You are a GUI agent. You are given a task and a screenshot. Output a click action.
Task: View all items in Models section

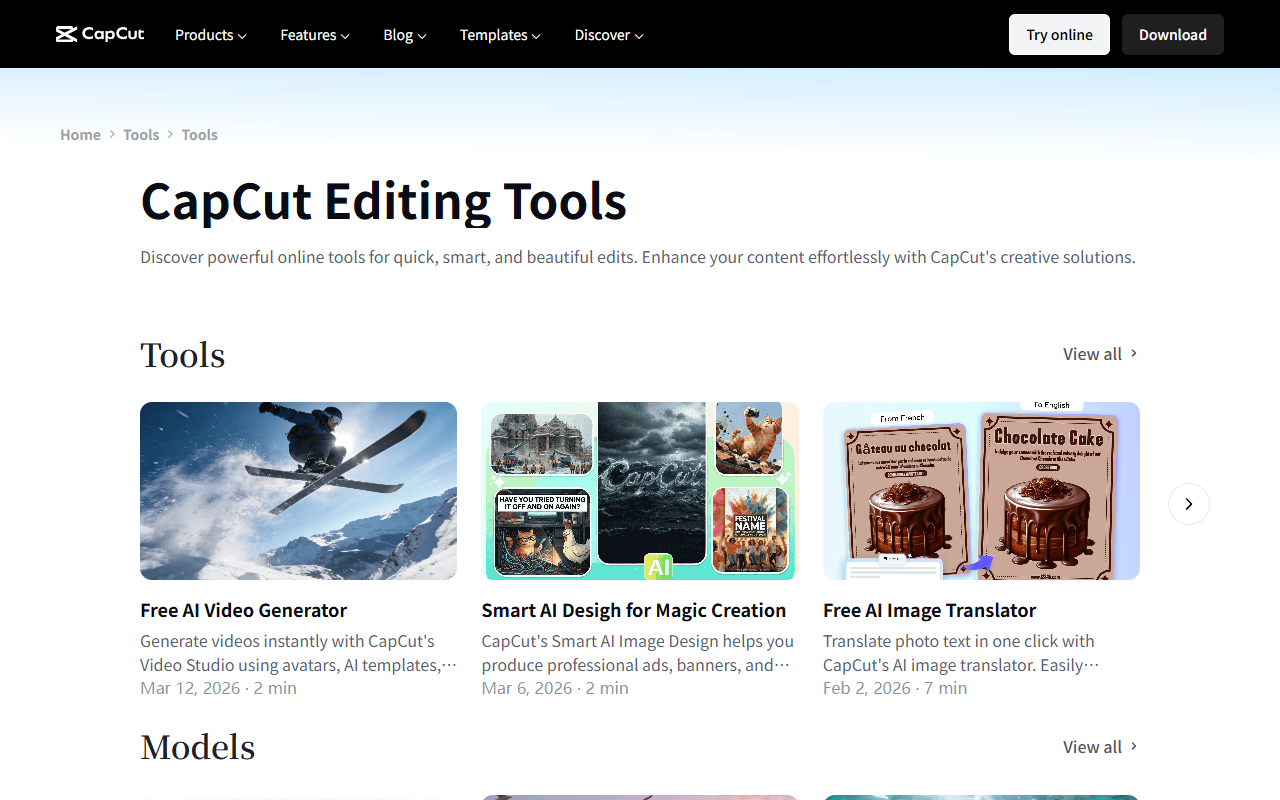point(1100,747)
